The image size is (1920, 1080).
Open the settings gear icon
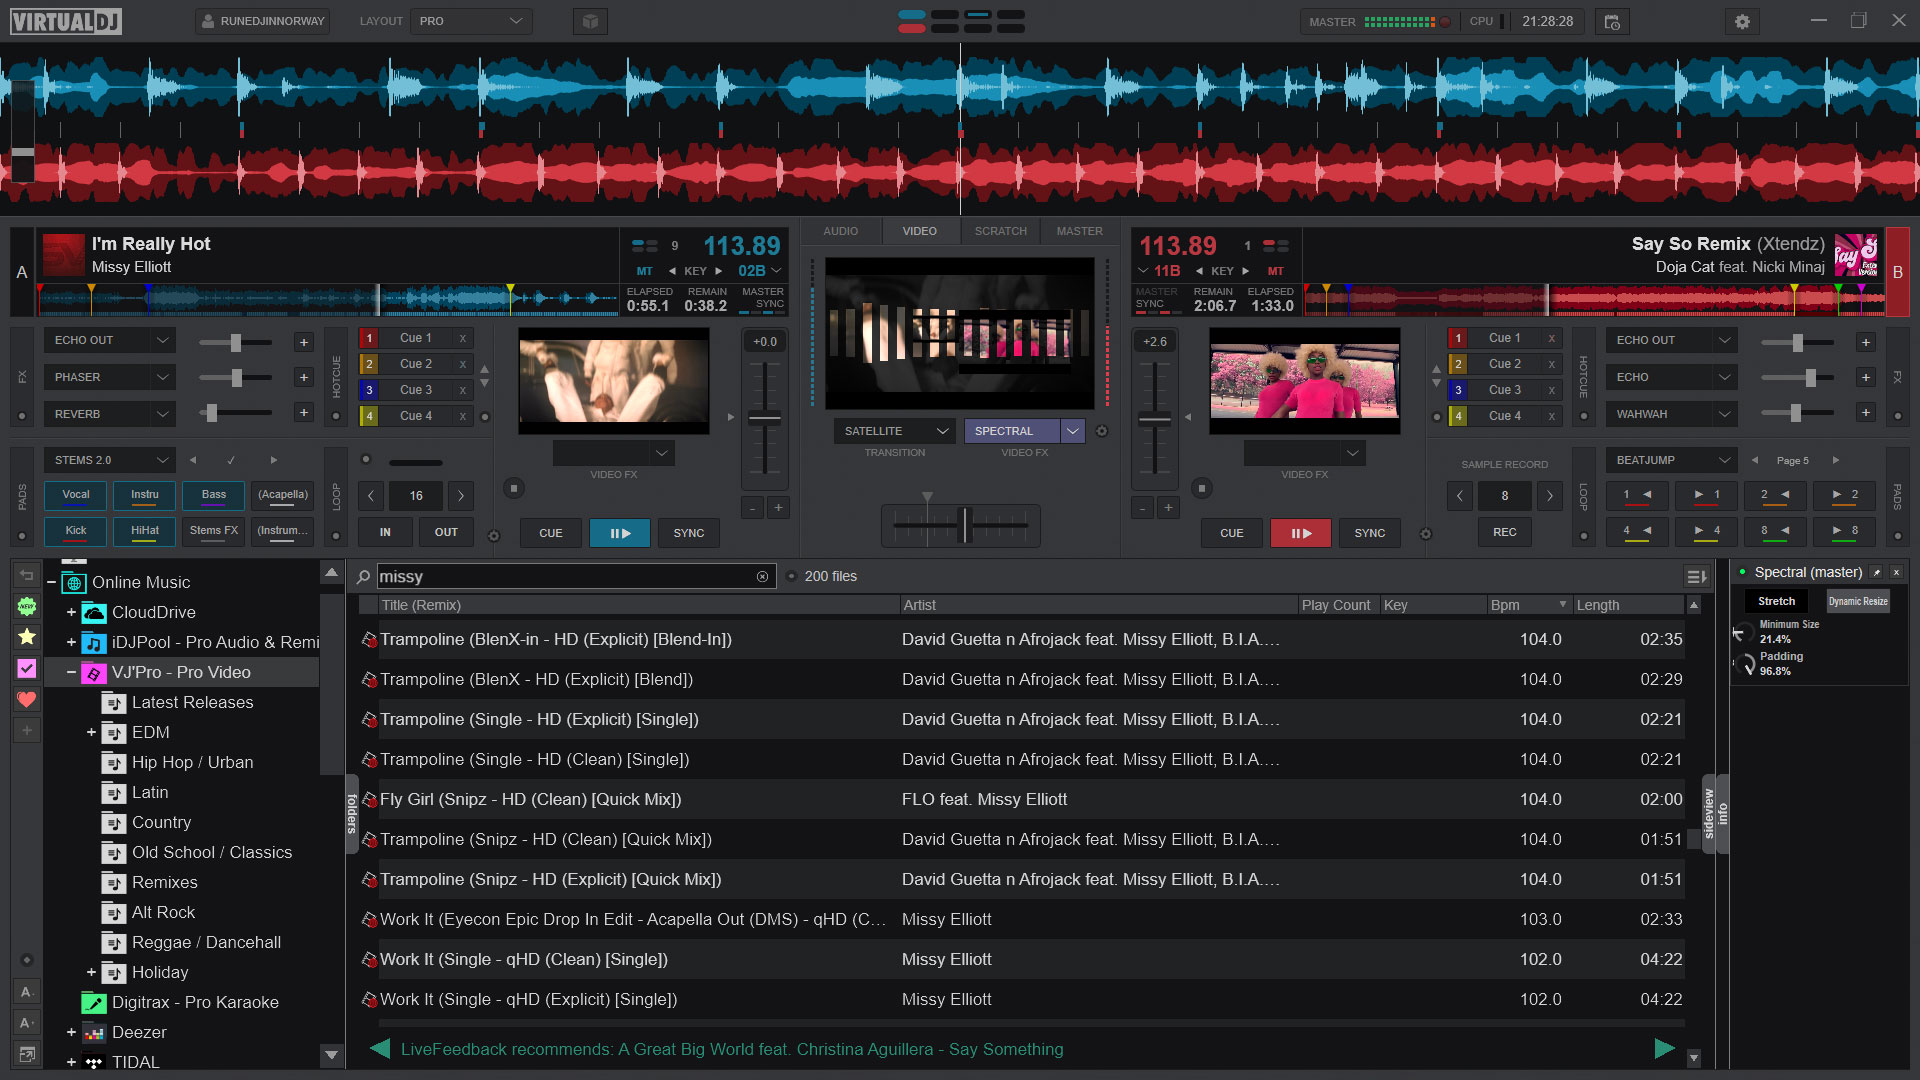(1742, 21)
